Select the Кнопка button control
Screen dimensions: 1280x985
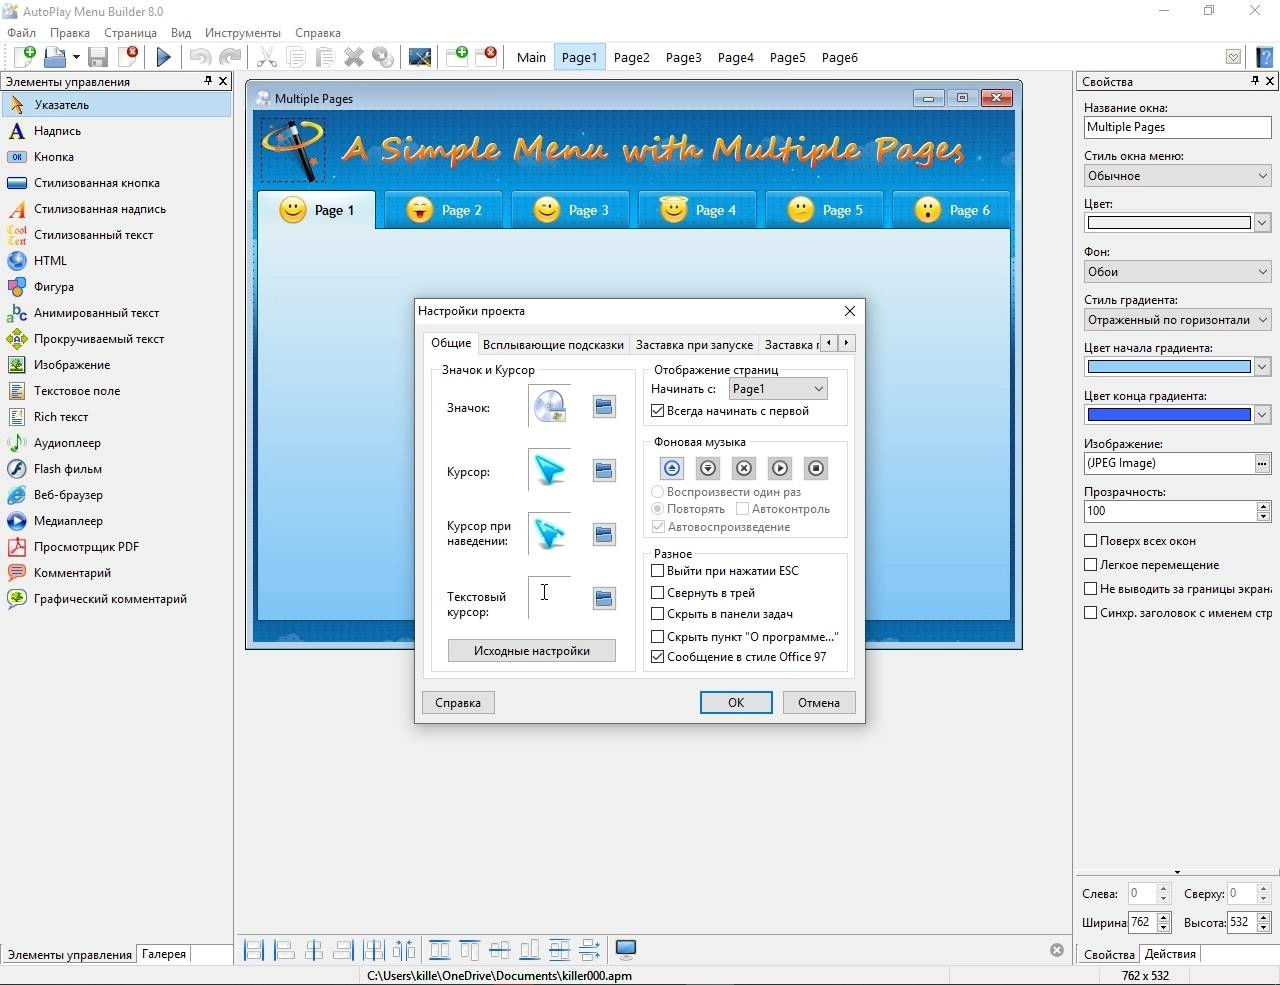[116, 156]
